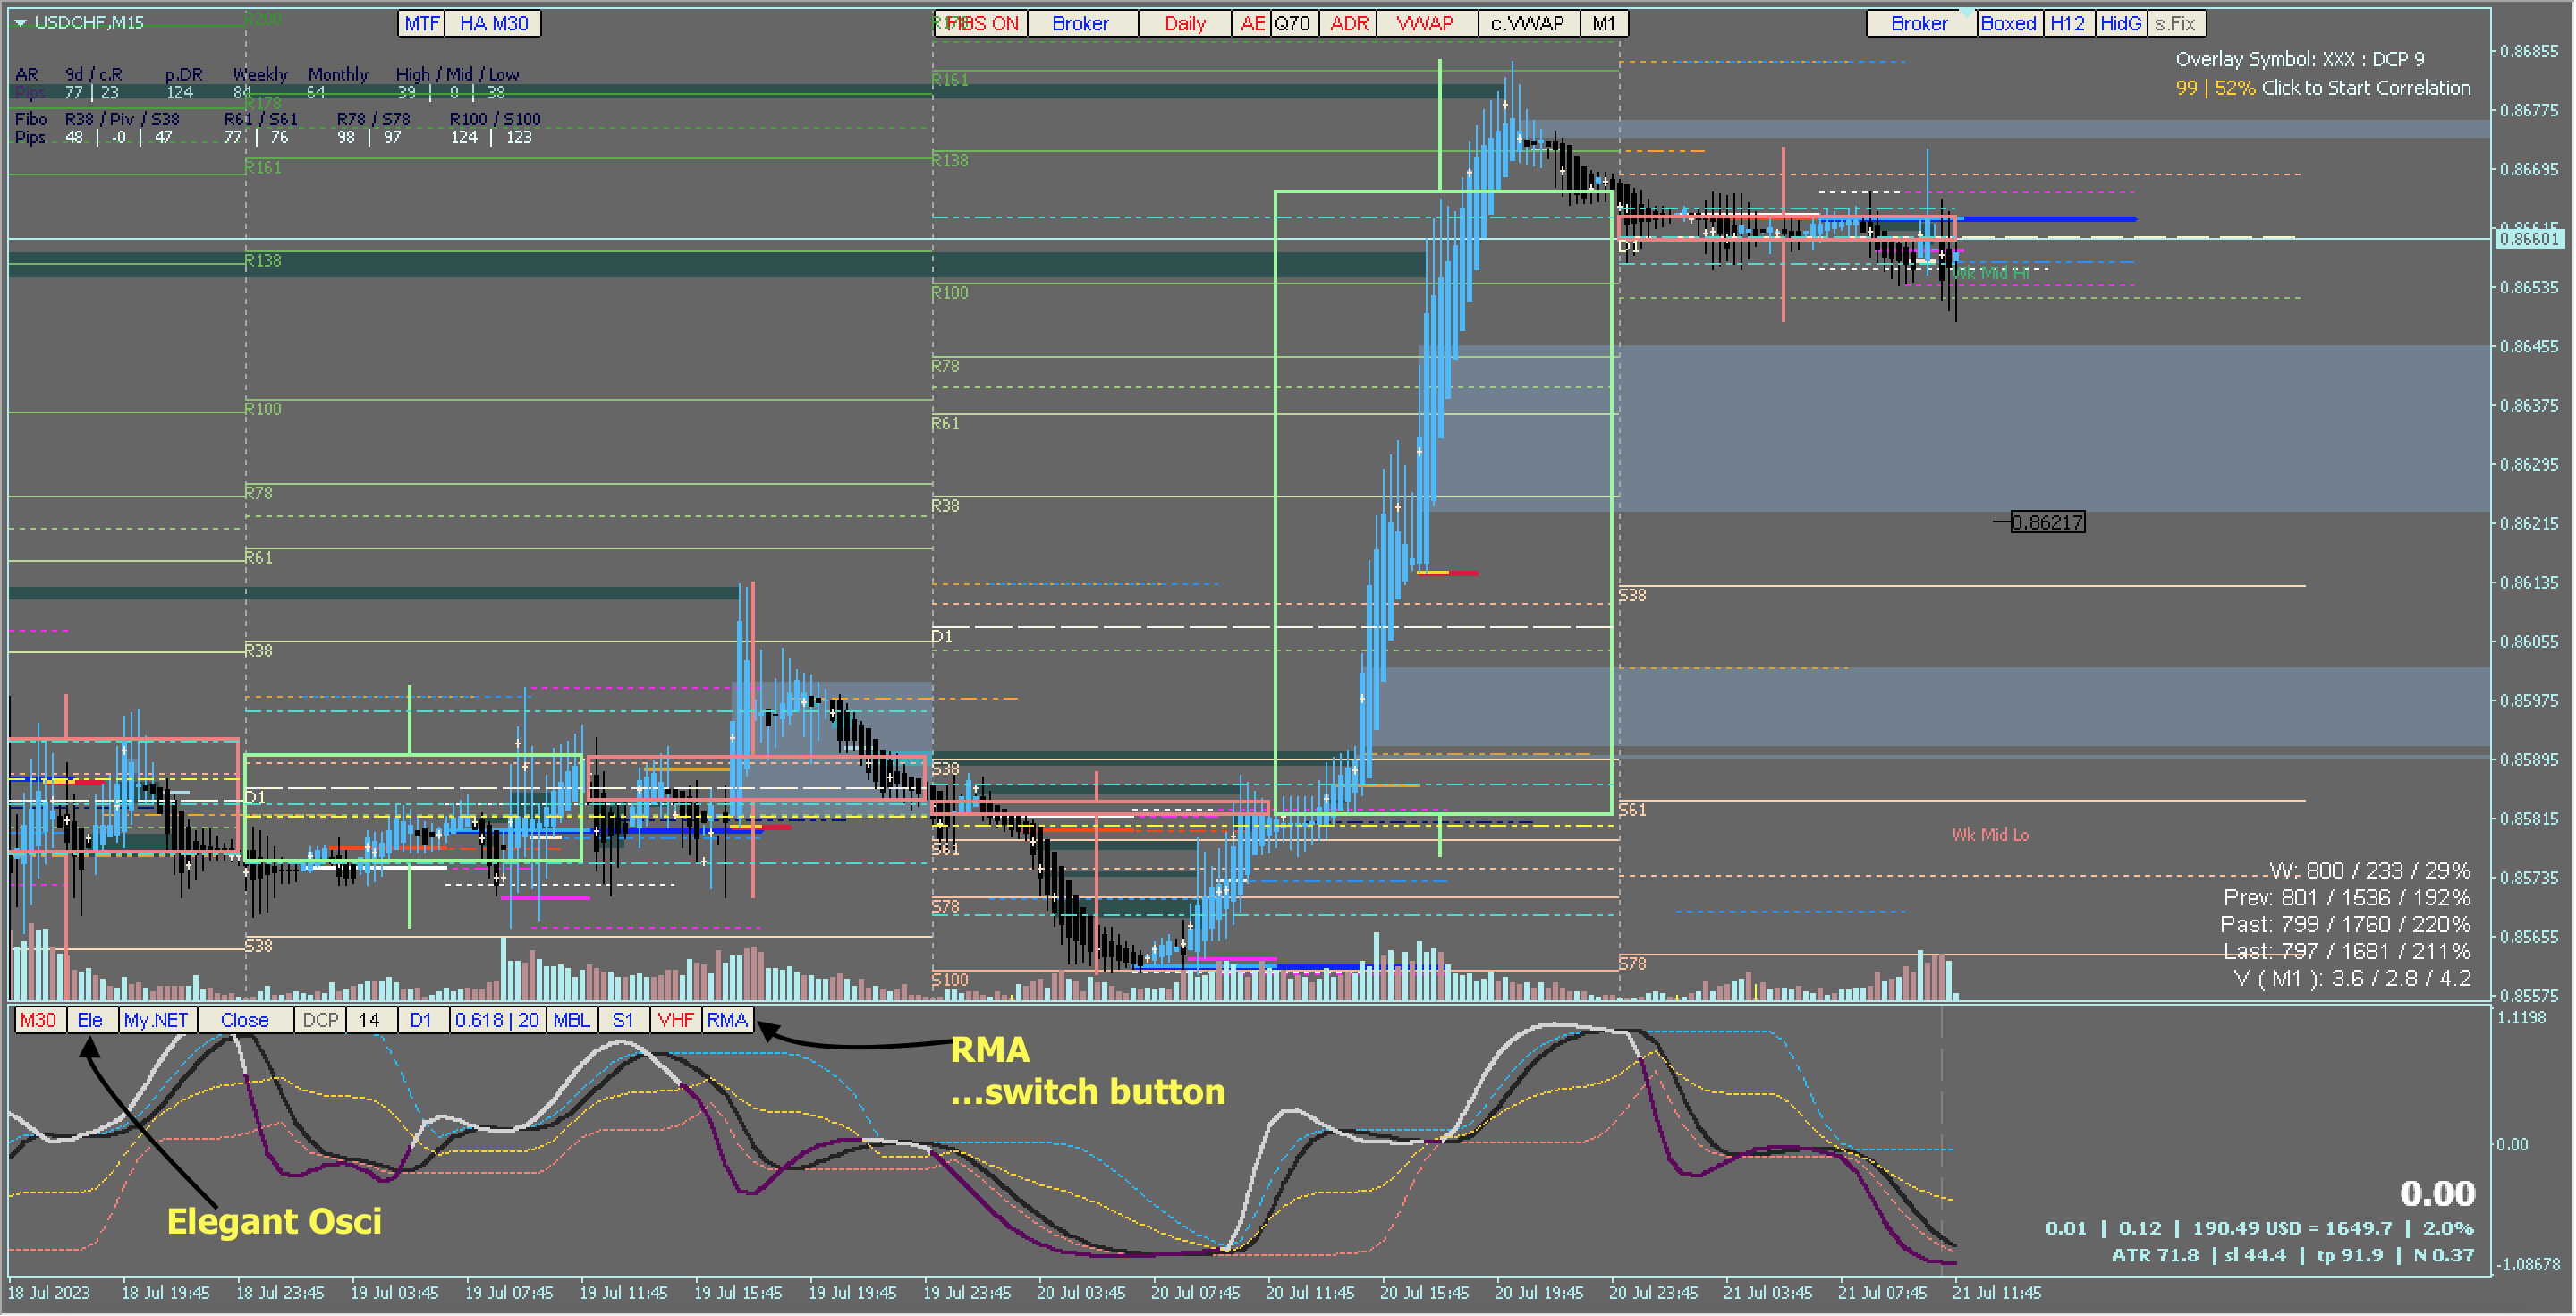Image resolution: width=2576 pixels, height=1316 pixels.
Task: Click the MTF button
Action: point(421,23)
